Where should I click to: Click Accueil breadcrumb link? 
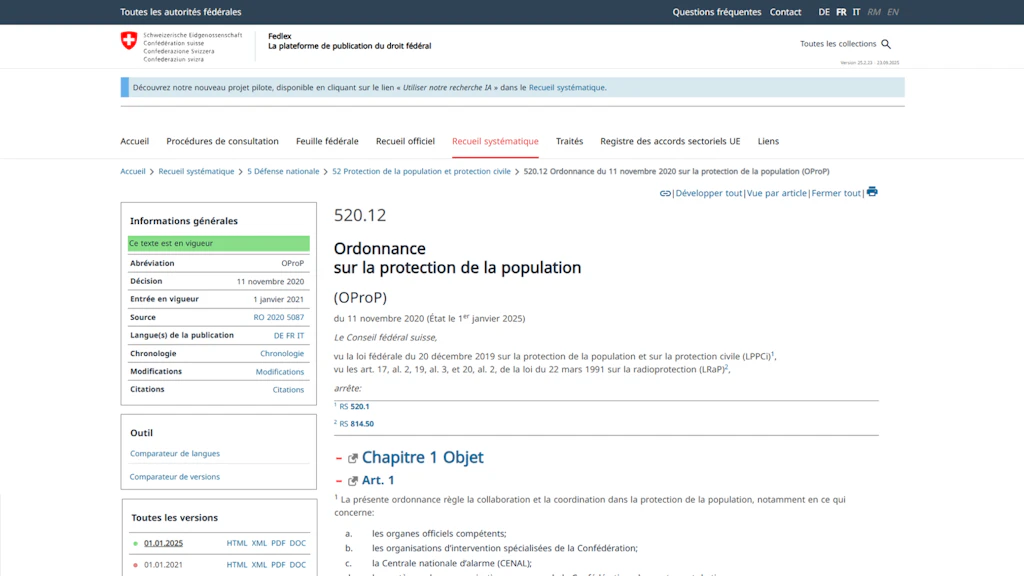tap(133, 171)
